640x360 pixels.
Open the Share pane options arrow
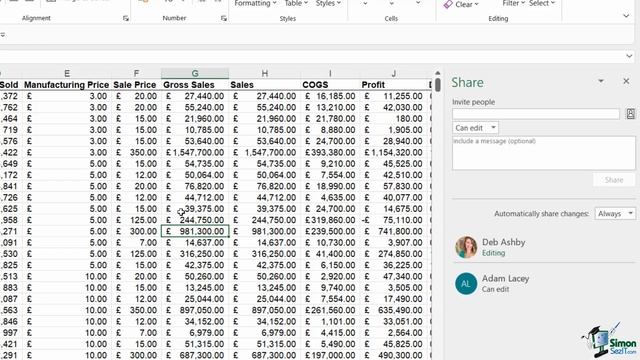(601, 81)
